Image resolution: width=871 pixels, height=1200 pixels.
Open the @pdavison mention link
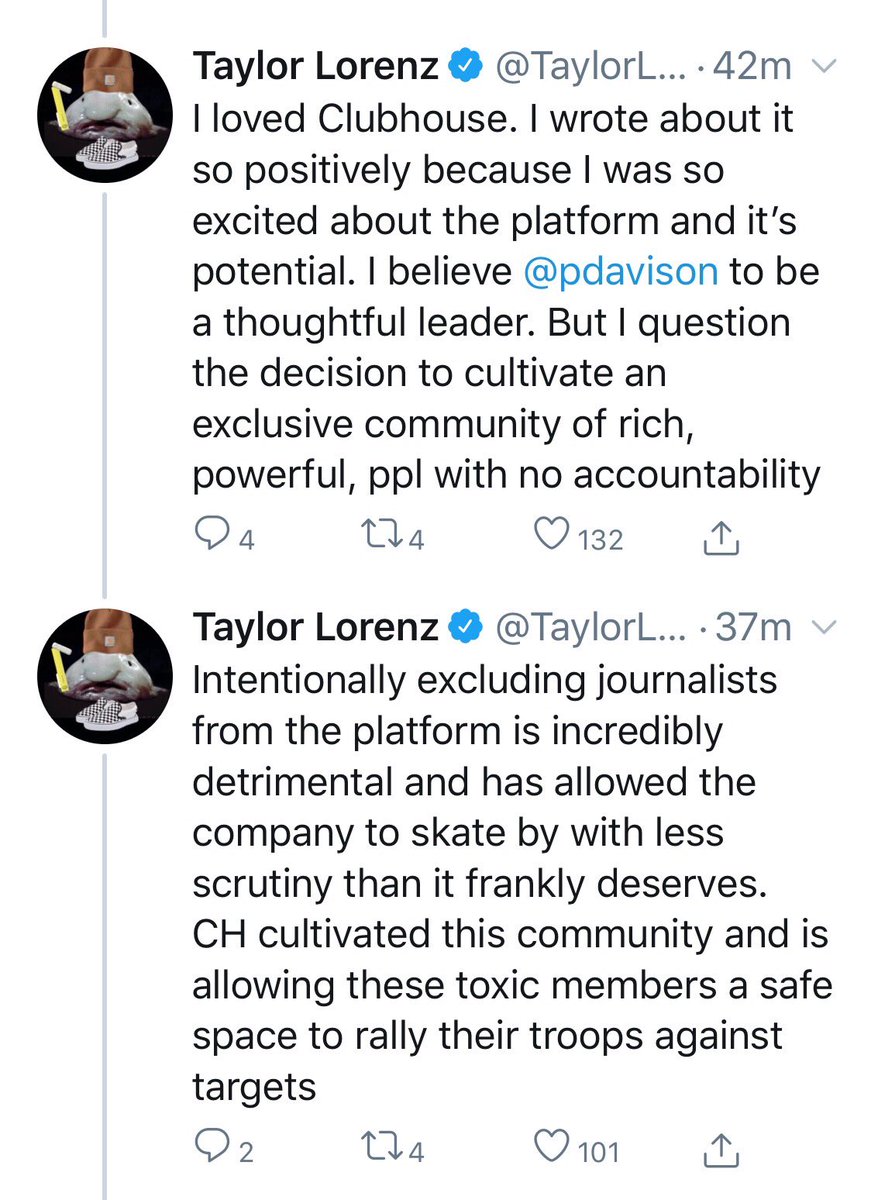[620, 272]
